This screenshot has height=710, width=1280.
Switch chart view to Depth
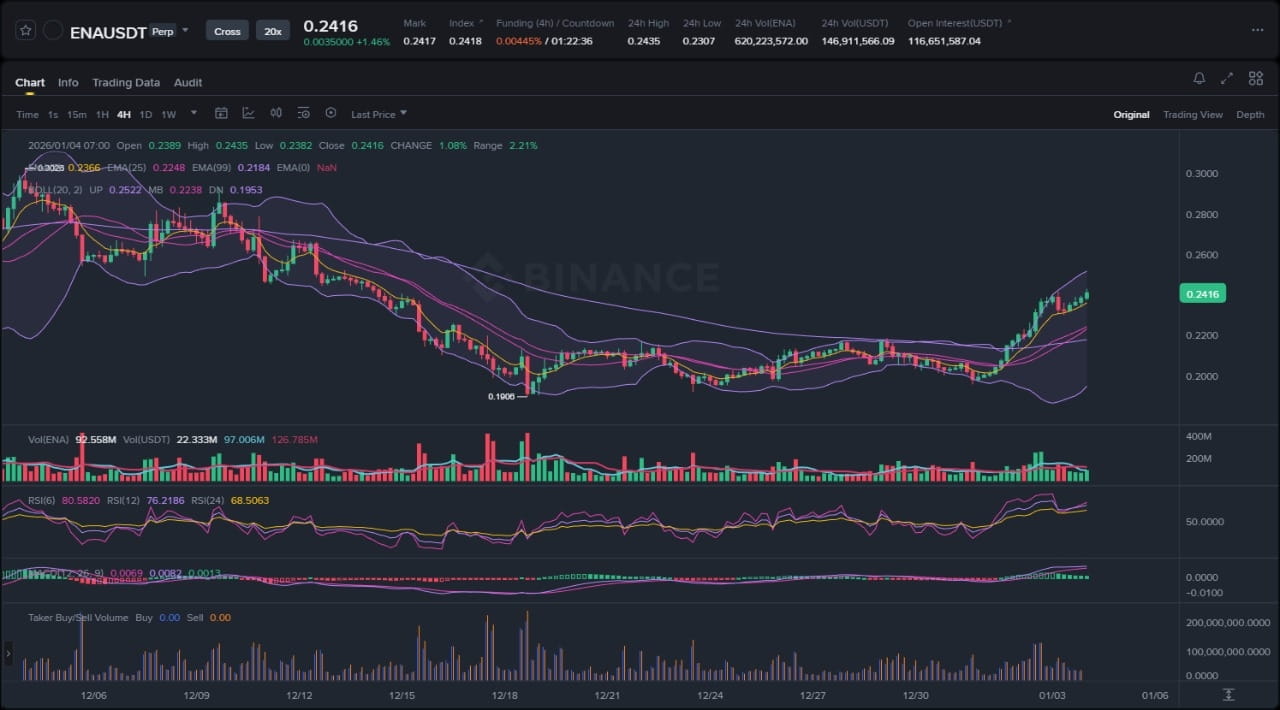1250,115
